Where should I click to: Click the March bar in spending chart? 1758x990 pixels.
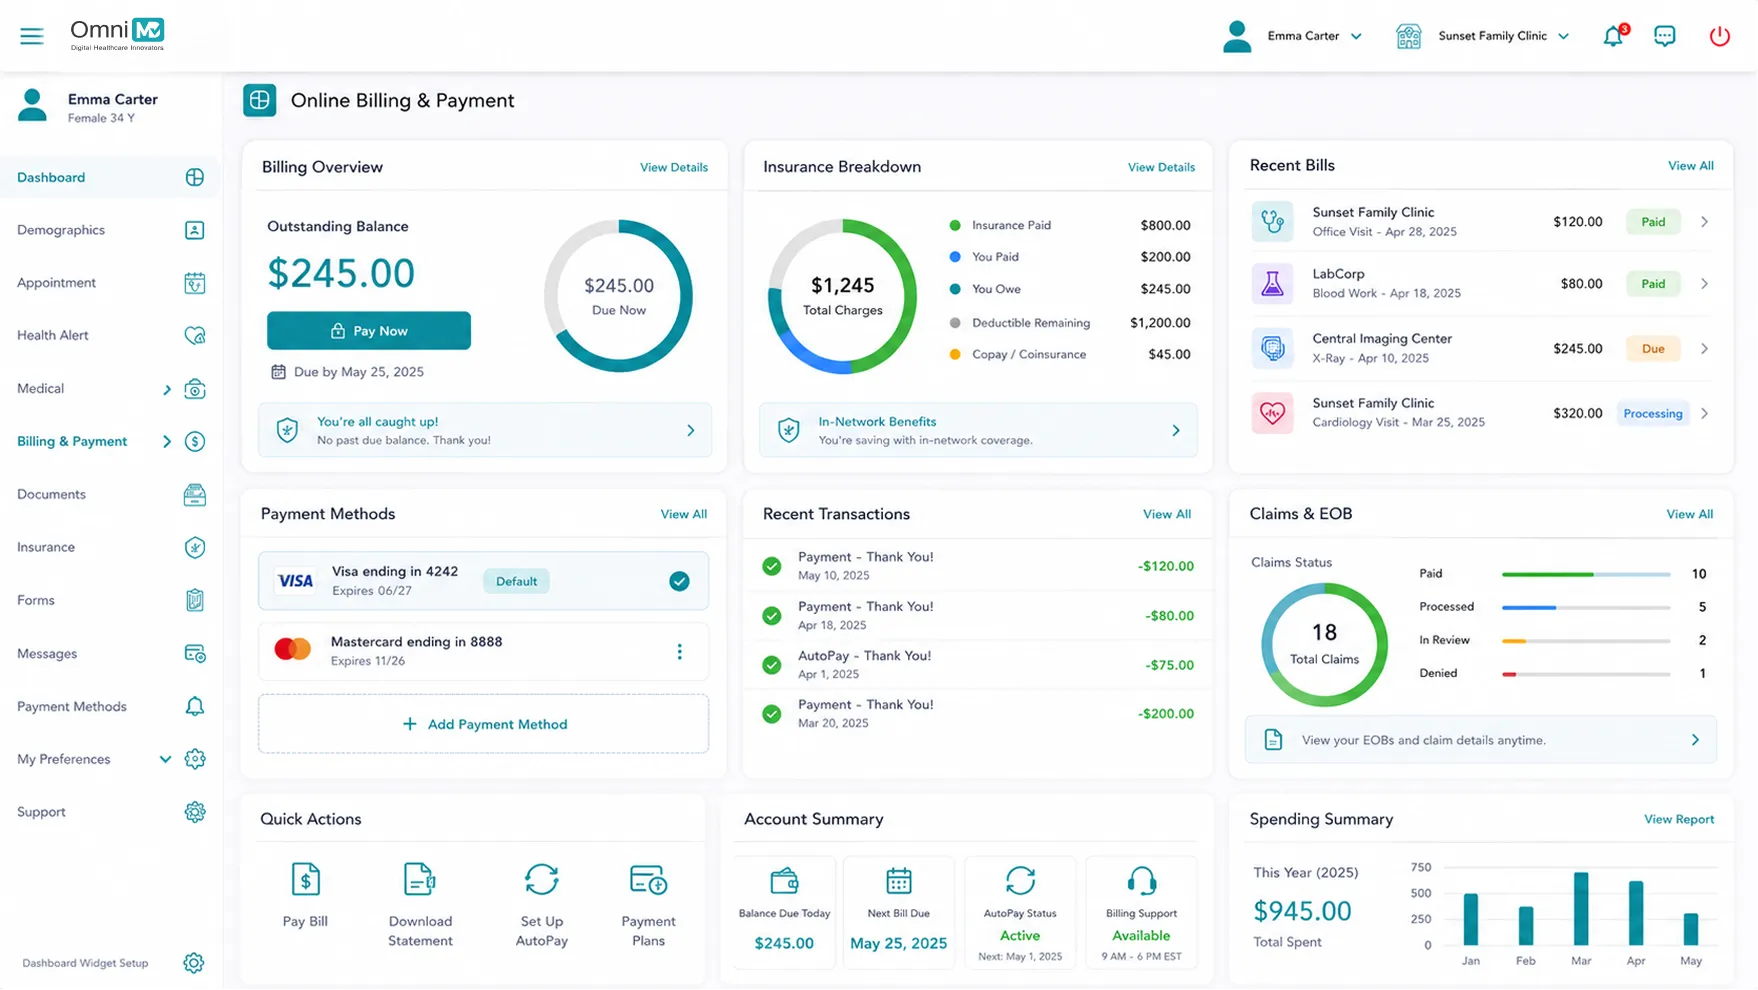[x=1581, y=909]
